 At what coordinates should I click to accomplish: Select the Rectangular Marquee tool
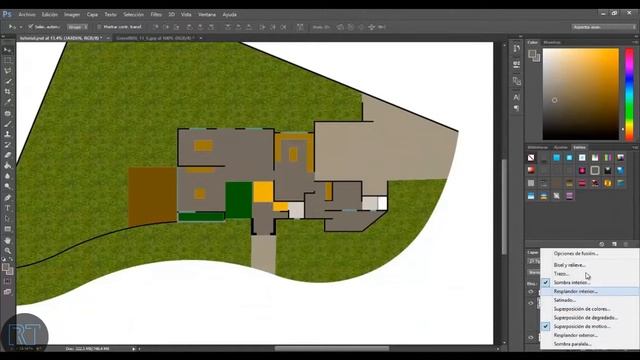(x=7, y=60)
